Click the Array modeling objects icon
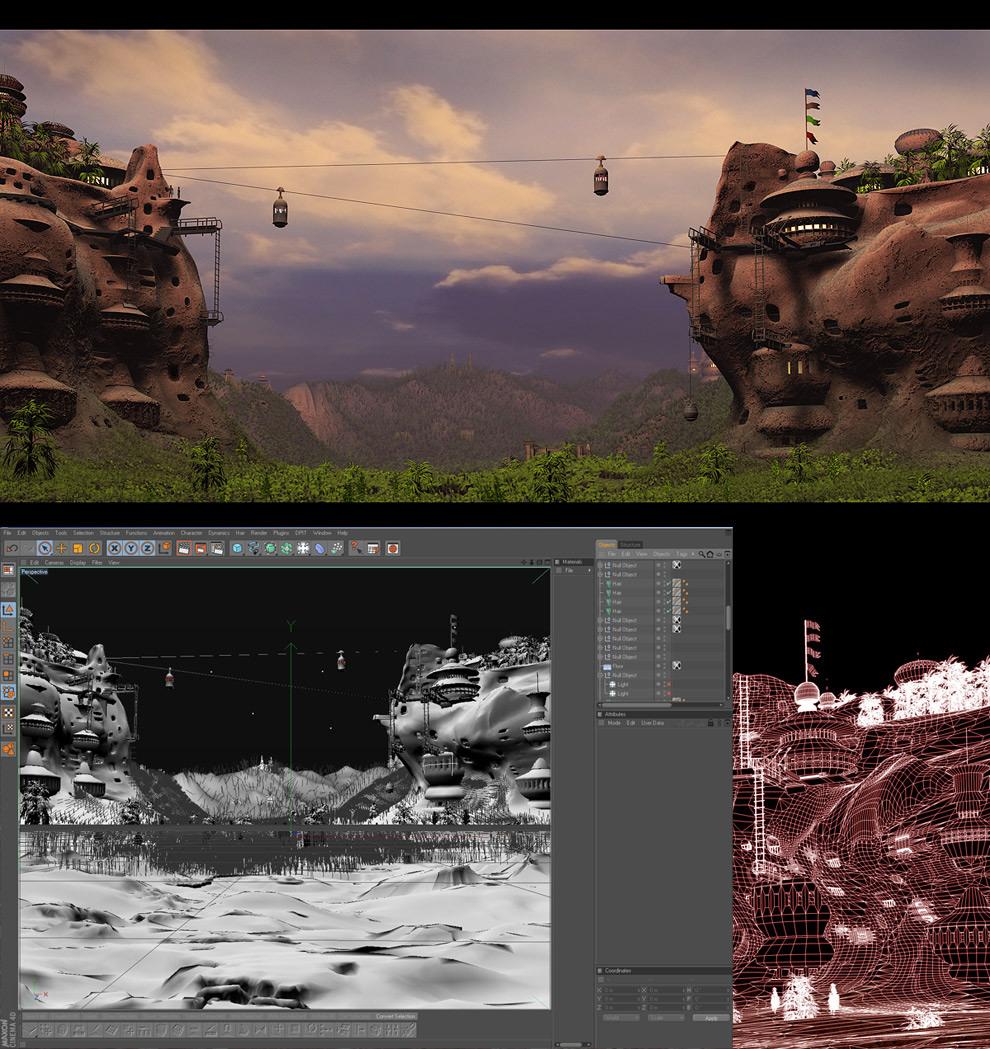 click(x=286, y=548)
